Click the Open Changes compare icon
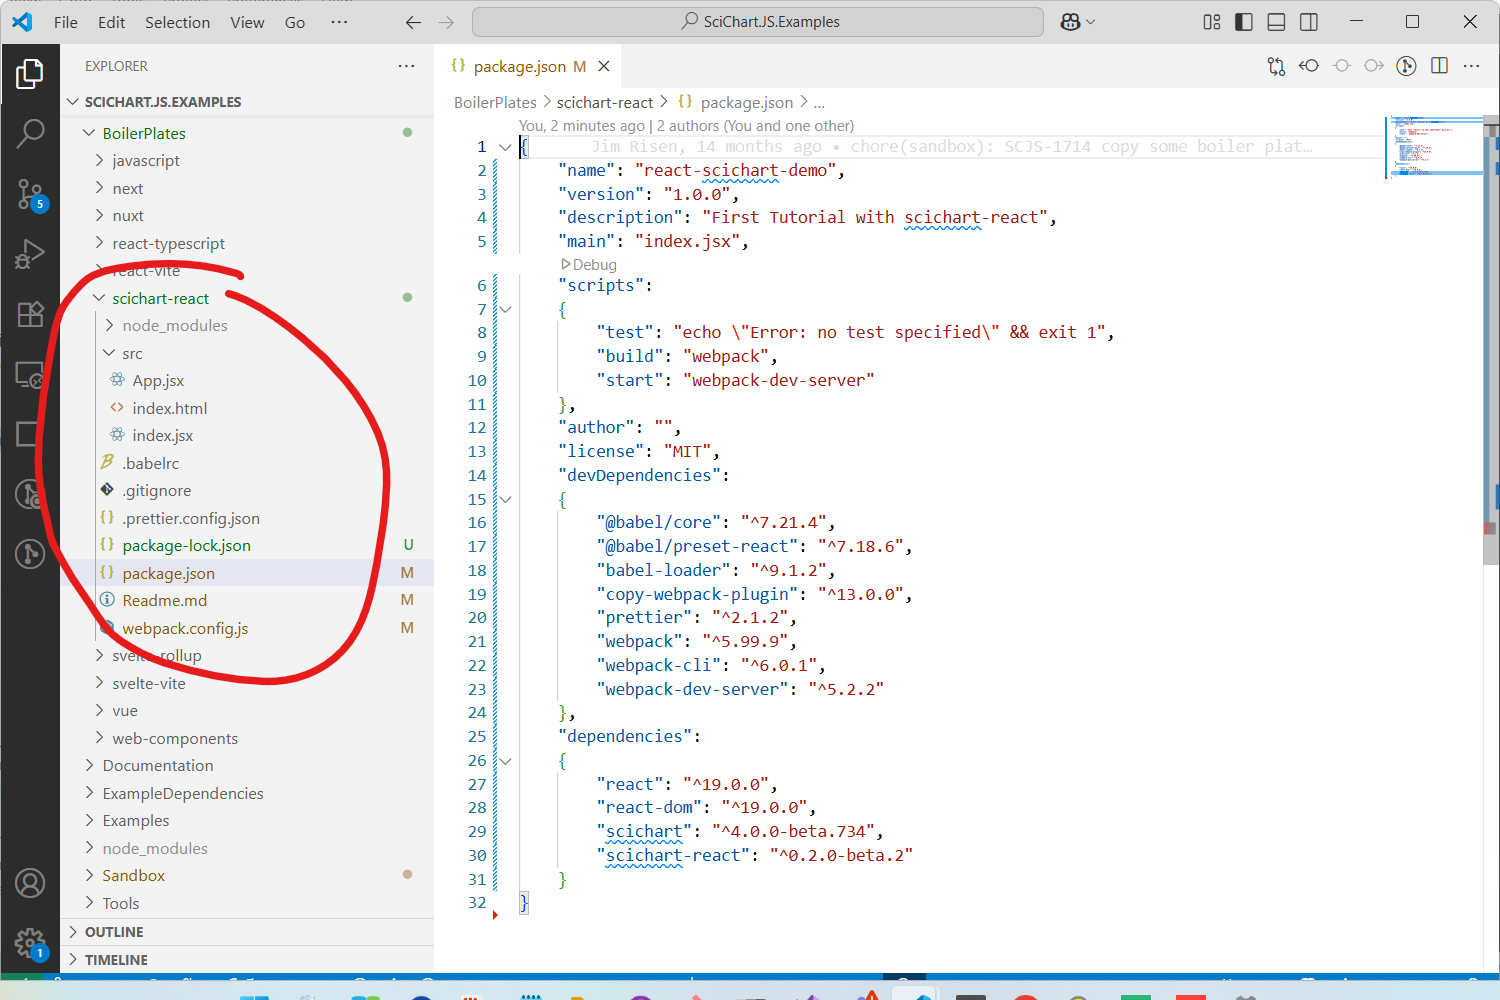Image resolution: width=1500 pixels, height=1000 pixels. pos(1276,66)
